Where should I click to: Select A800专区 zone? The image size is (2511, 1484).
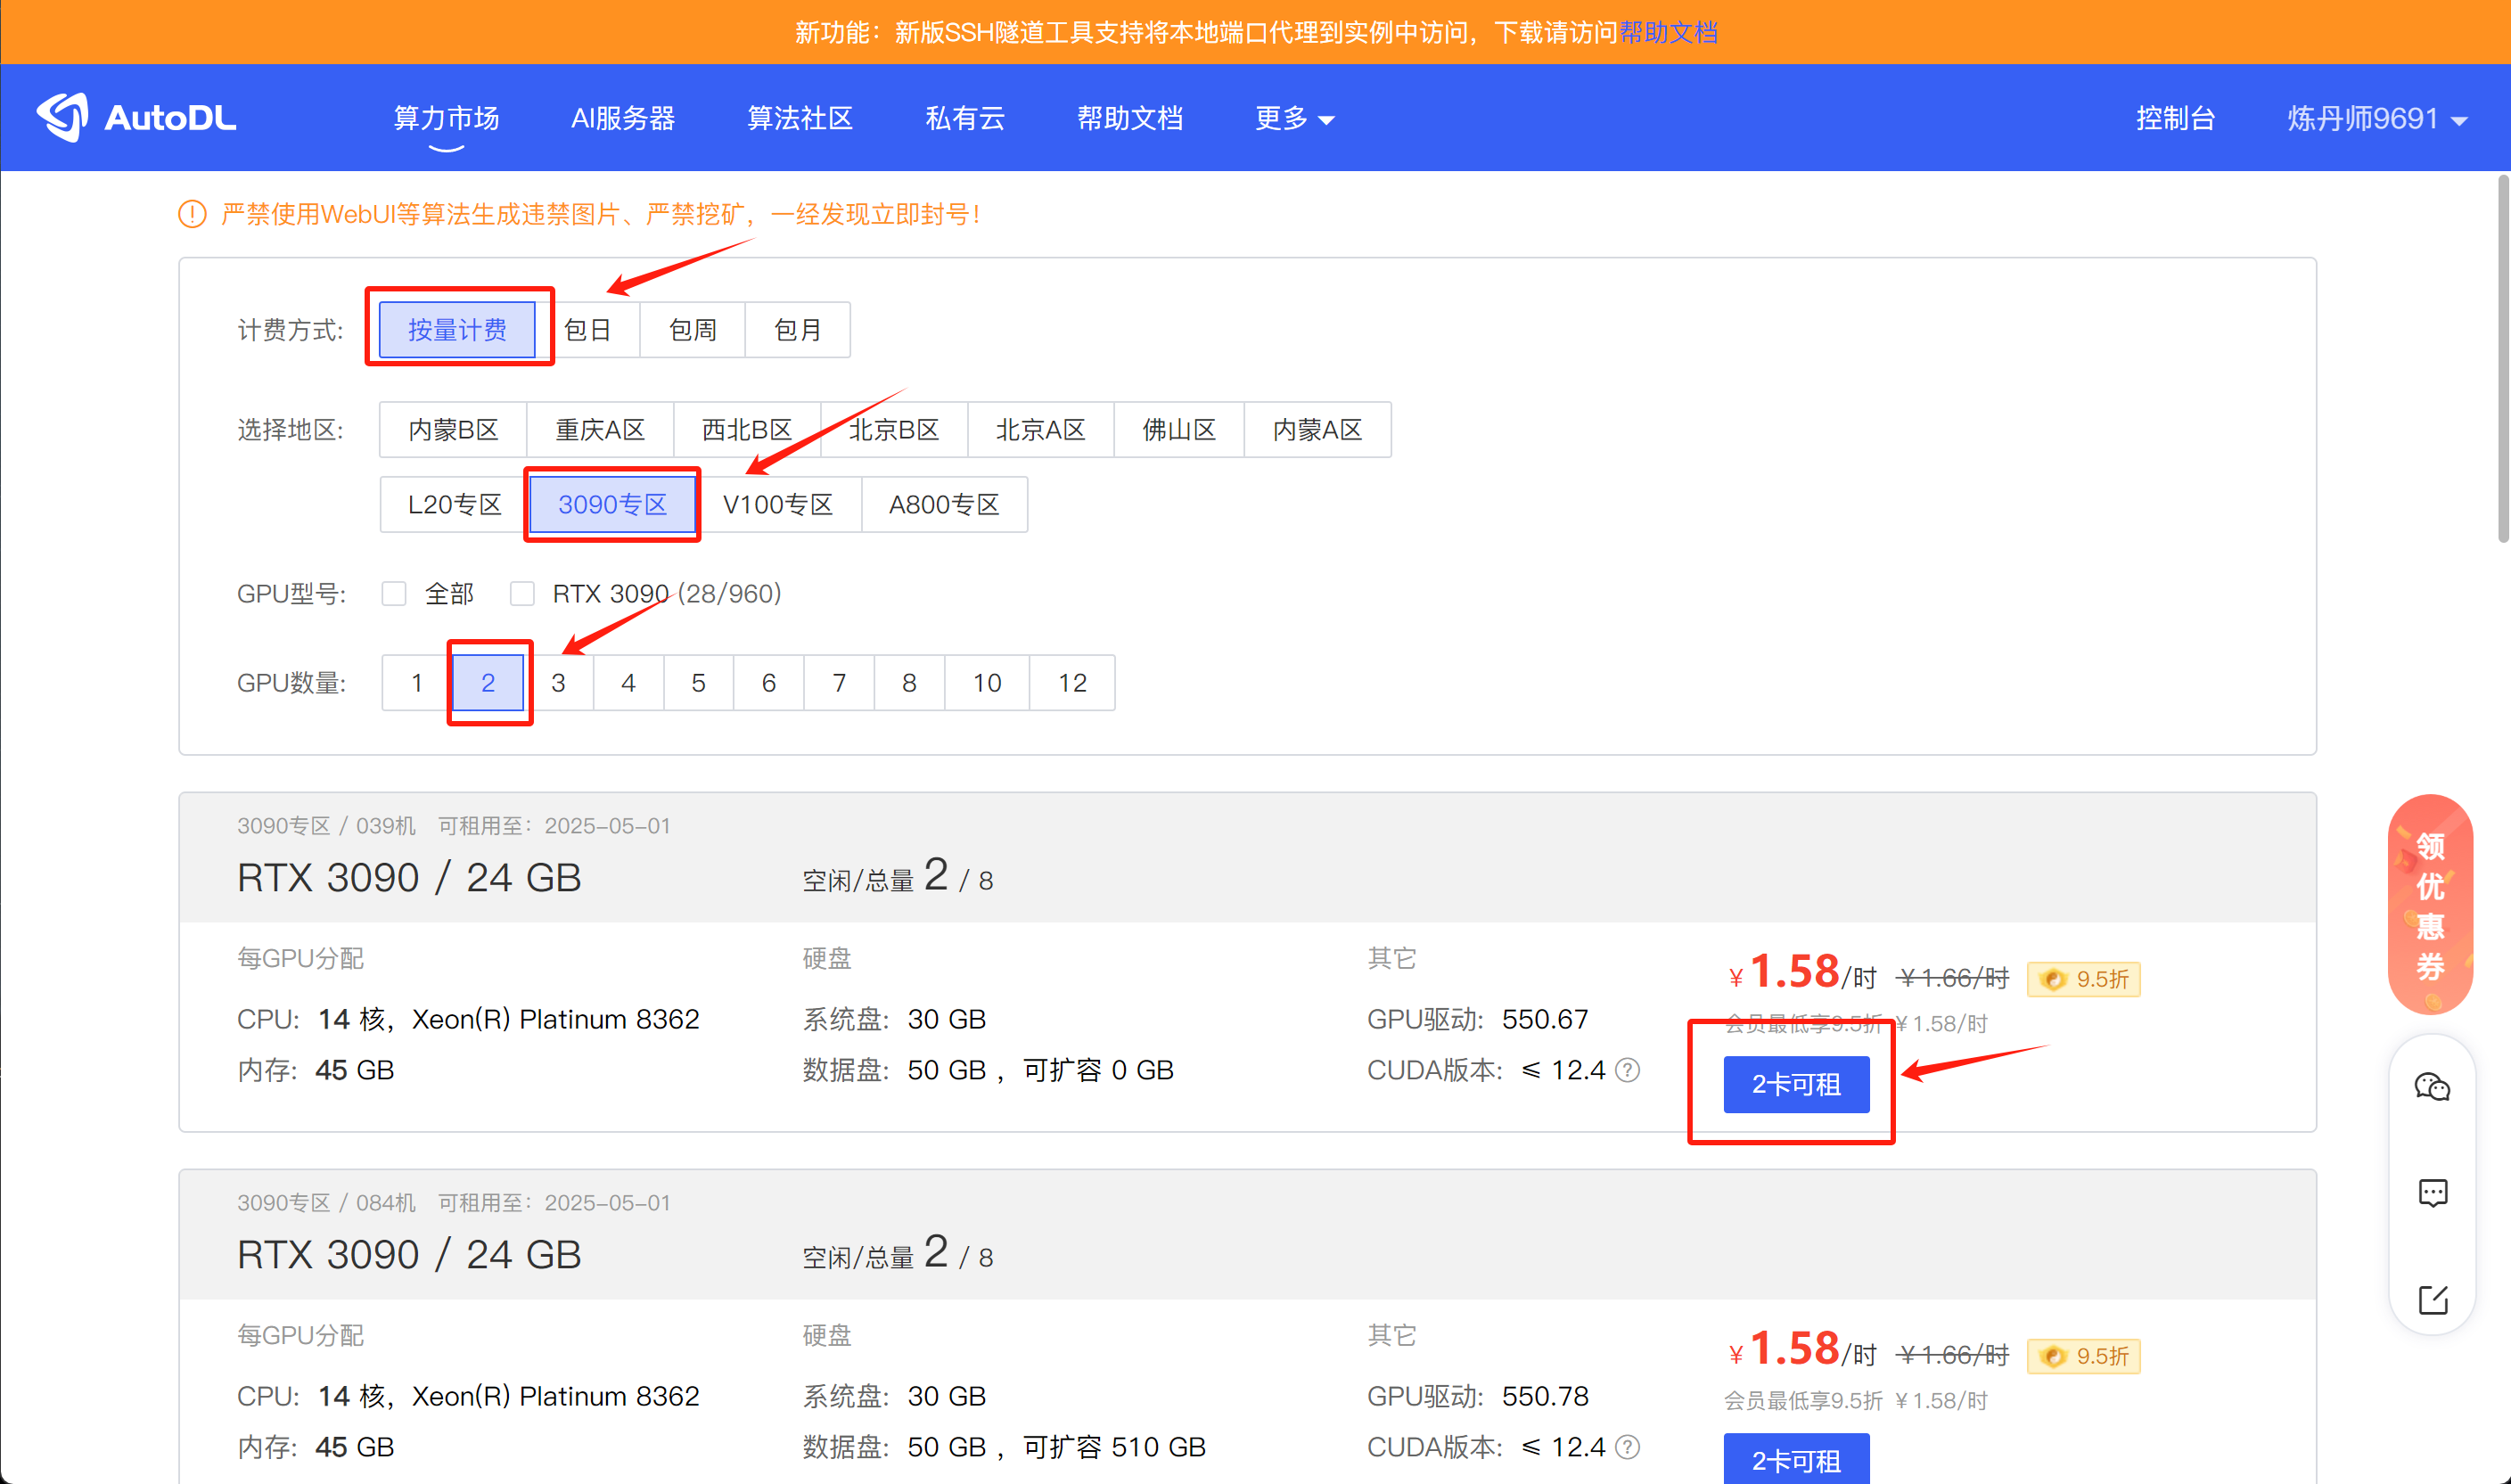coord(944,505)
